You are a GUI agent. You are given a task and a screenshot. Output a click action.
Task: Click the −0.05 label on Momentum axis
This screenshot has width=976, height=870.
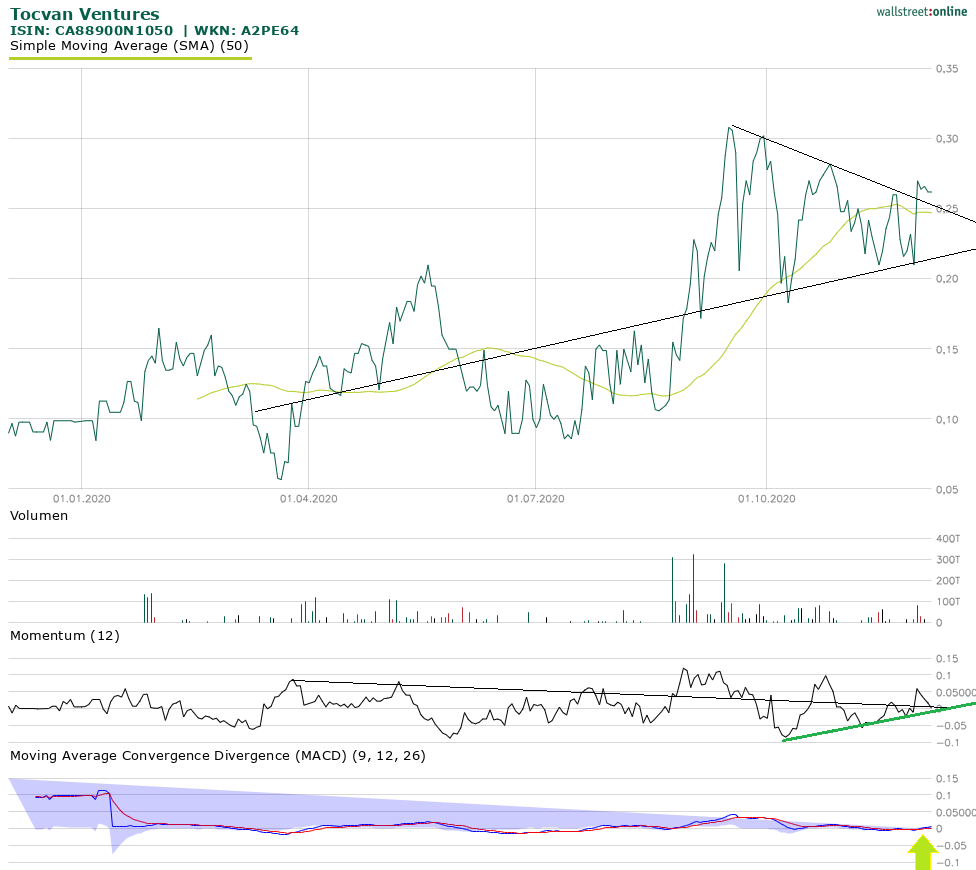951,726
